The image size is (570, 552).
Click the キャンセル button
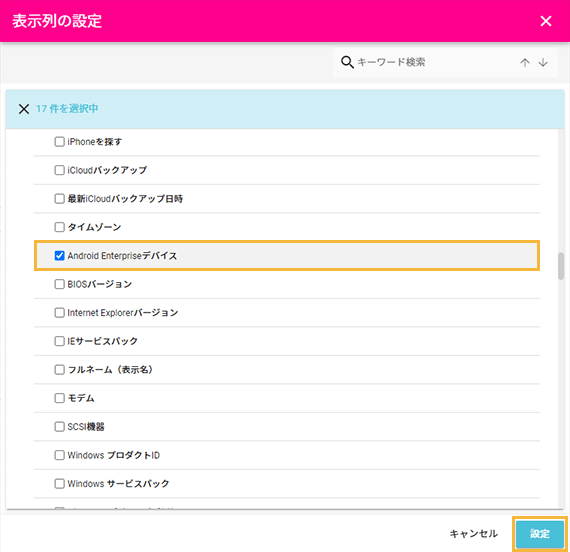pyautogui.click(x=473, y=533)
